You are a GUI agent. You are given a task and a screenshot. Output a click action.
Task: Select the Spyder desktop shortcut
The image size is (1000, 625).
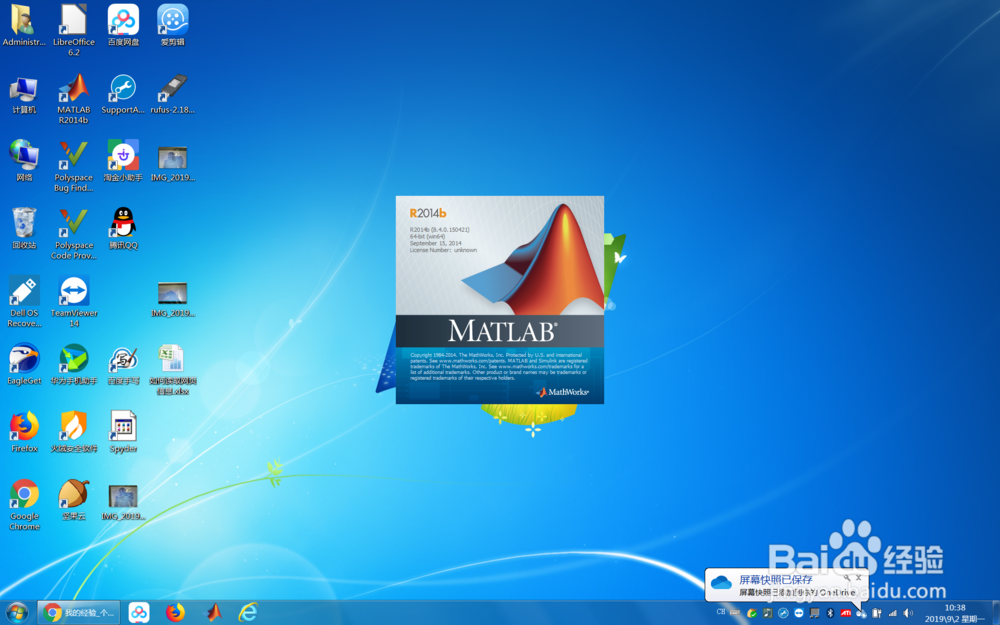click(x=123, y=432)
